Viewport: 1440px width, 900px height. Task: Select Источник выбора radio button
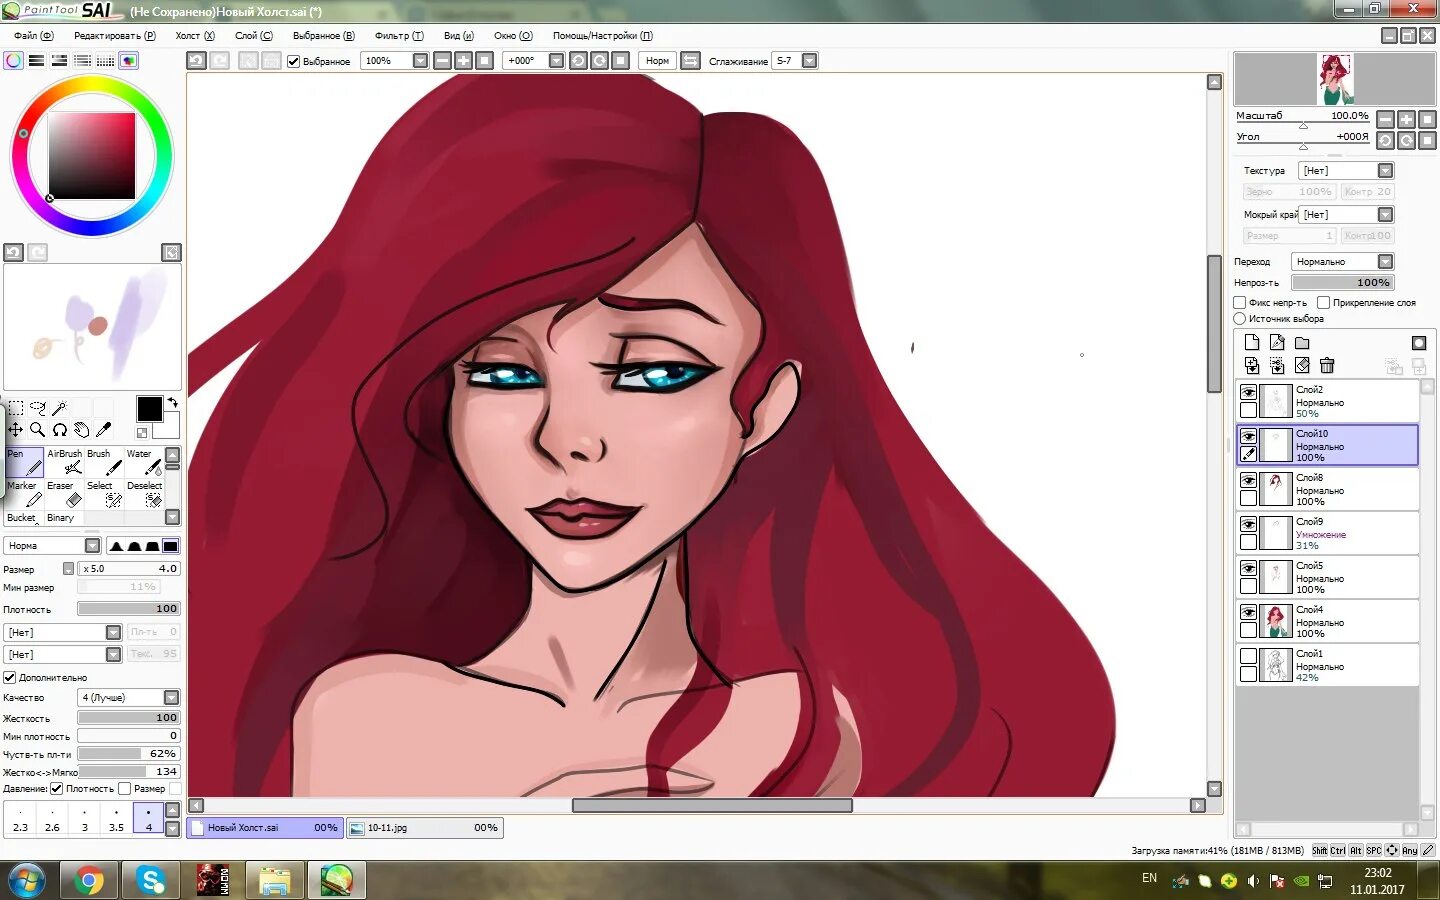[1240, 318]
